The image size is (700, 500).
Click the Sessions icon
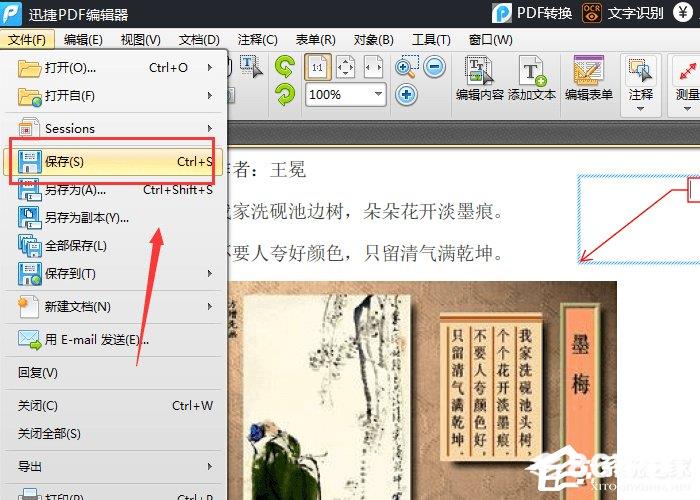(29, 129)
